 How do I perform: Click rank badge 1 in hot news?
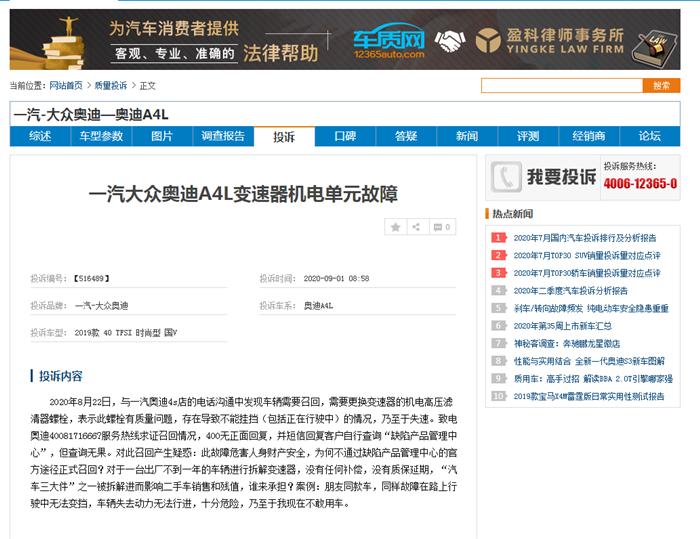(x=498, y=238)
